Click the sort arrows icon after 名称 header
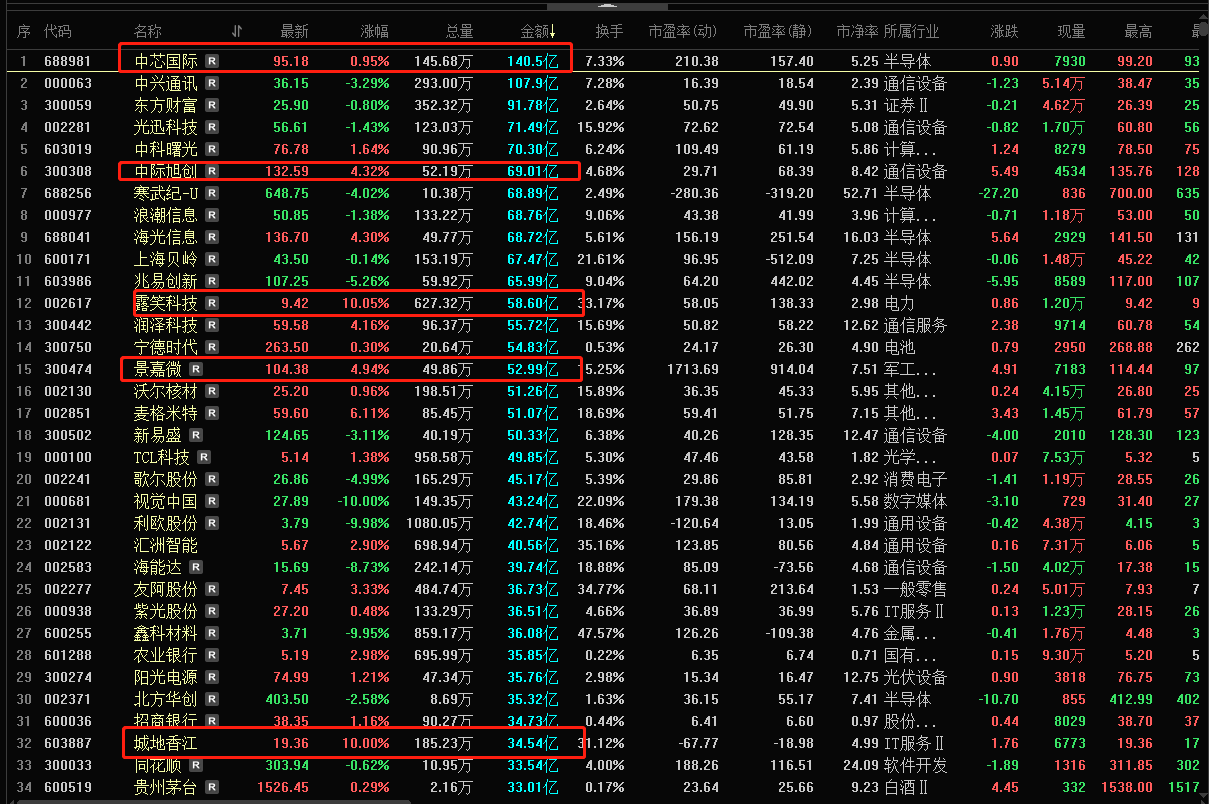The image size is (1209, 804). (236, 32)
